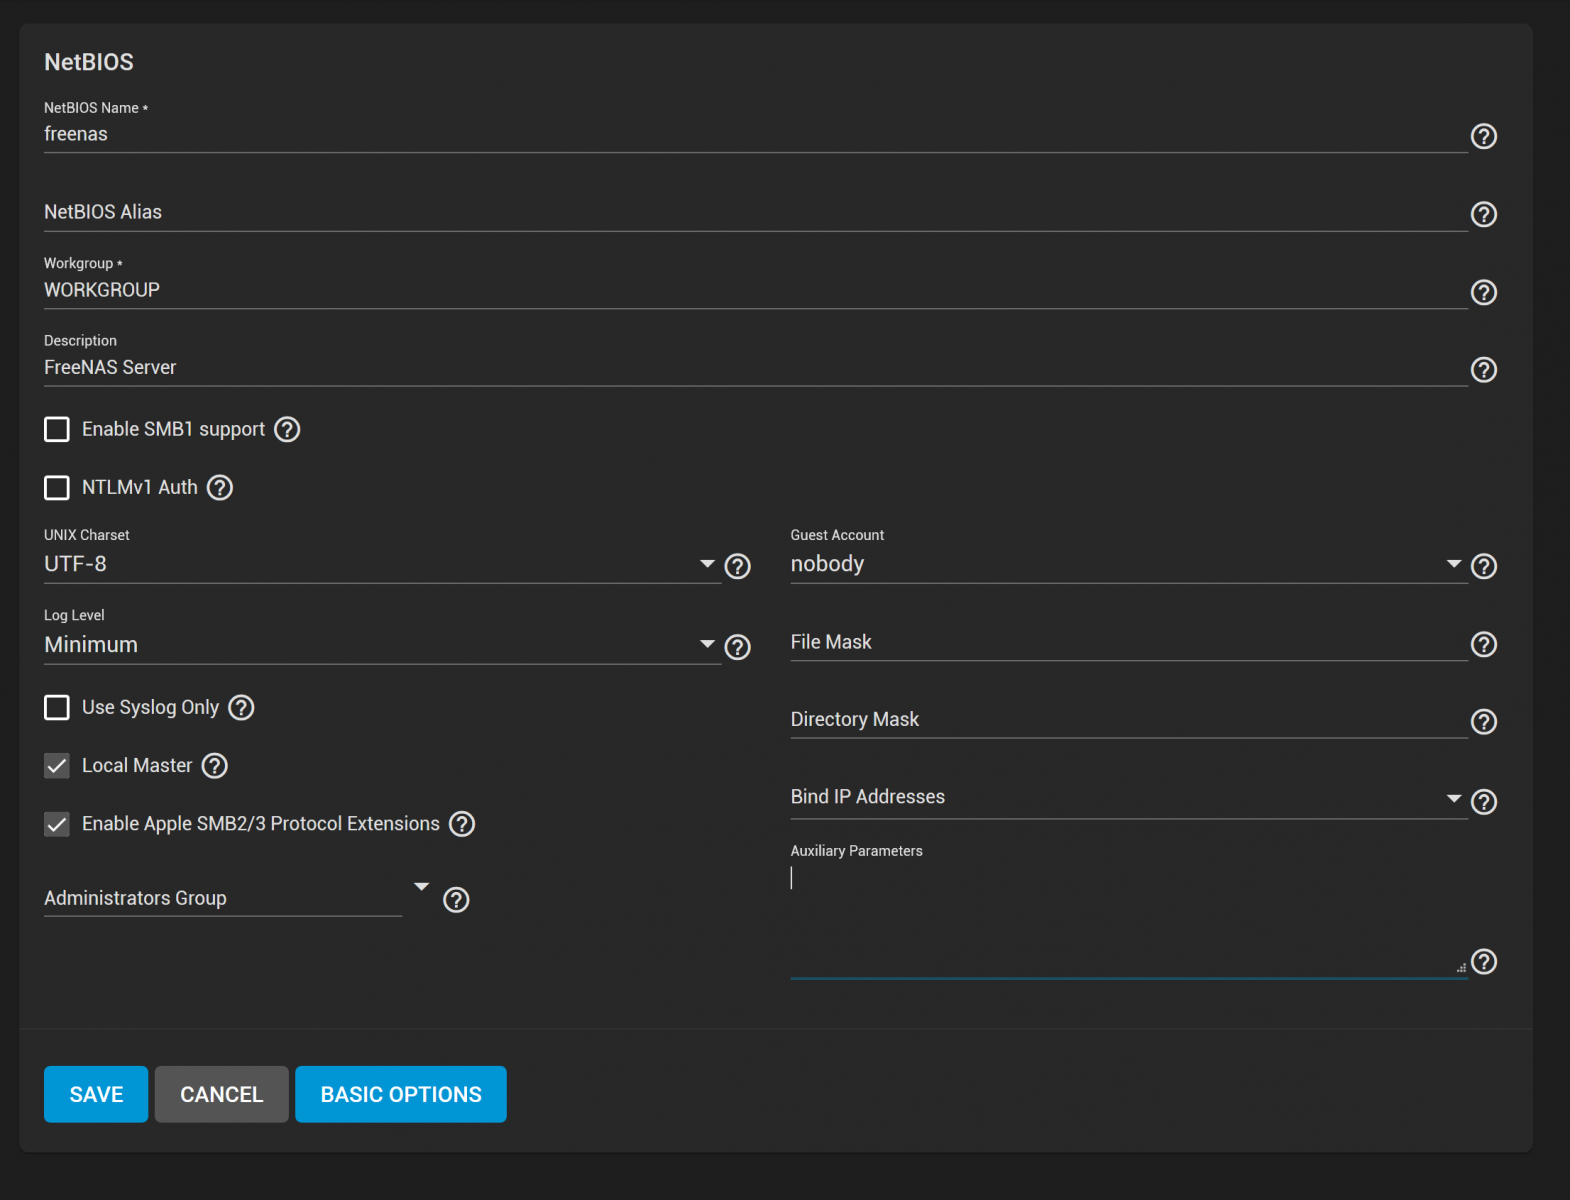
Task: Expand Guest Account dropdown showing nobody
Action: pyautogui.click(x=1128, y=564)
